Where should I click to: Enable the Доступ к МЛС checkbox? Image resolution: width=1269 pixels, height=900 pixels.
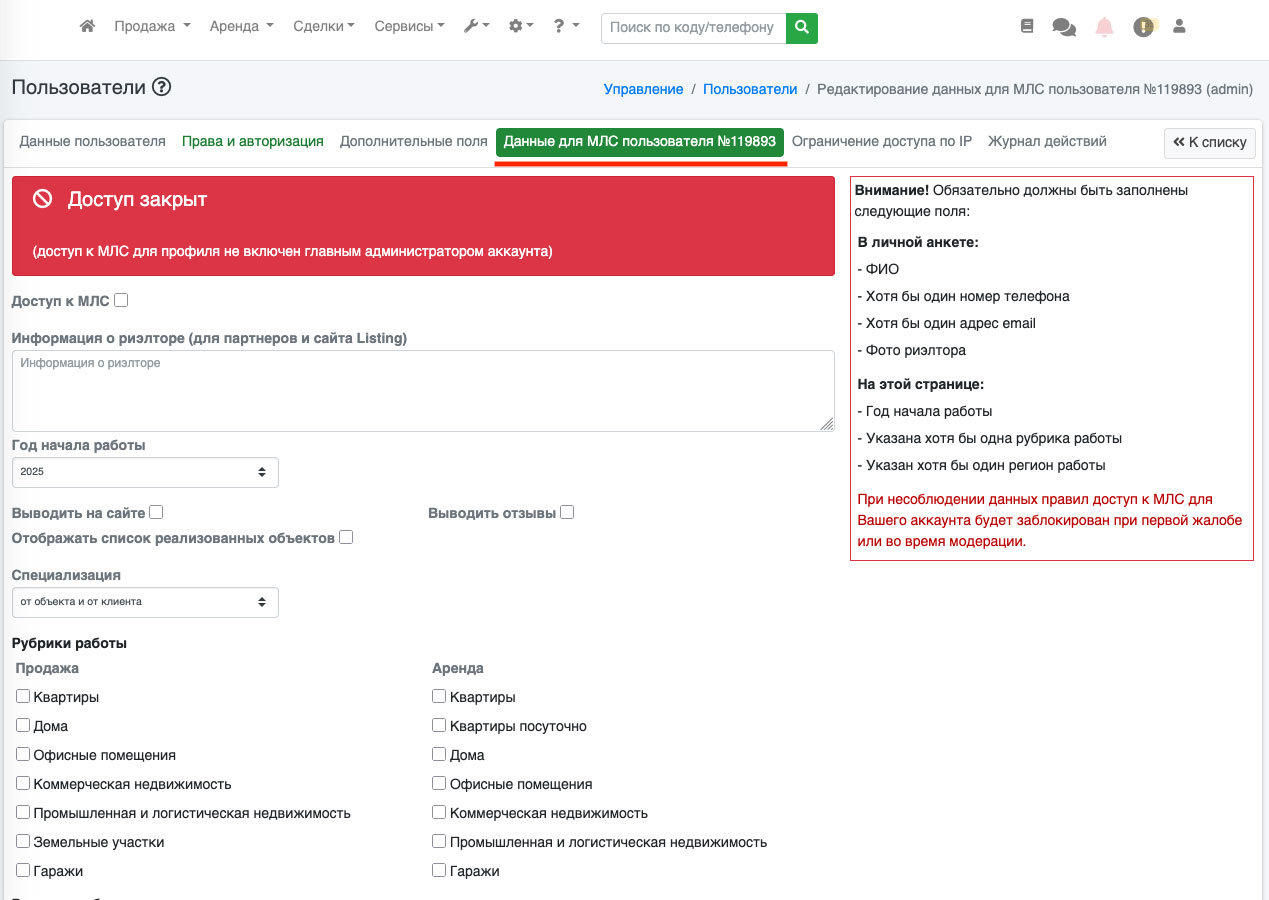[121, 300]
